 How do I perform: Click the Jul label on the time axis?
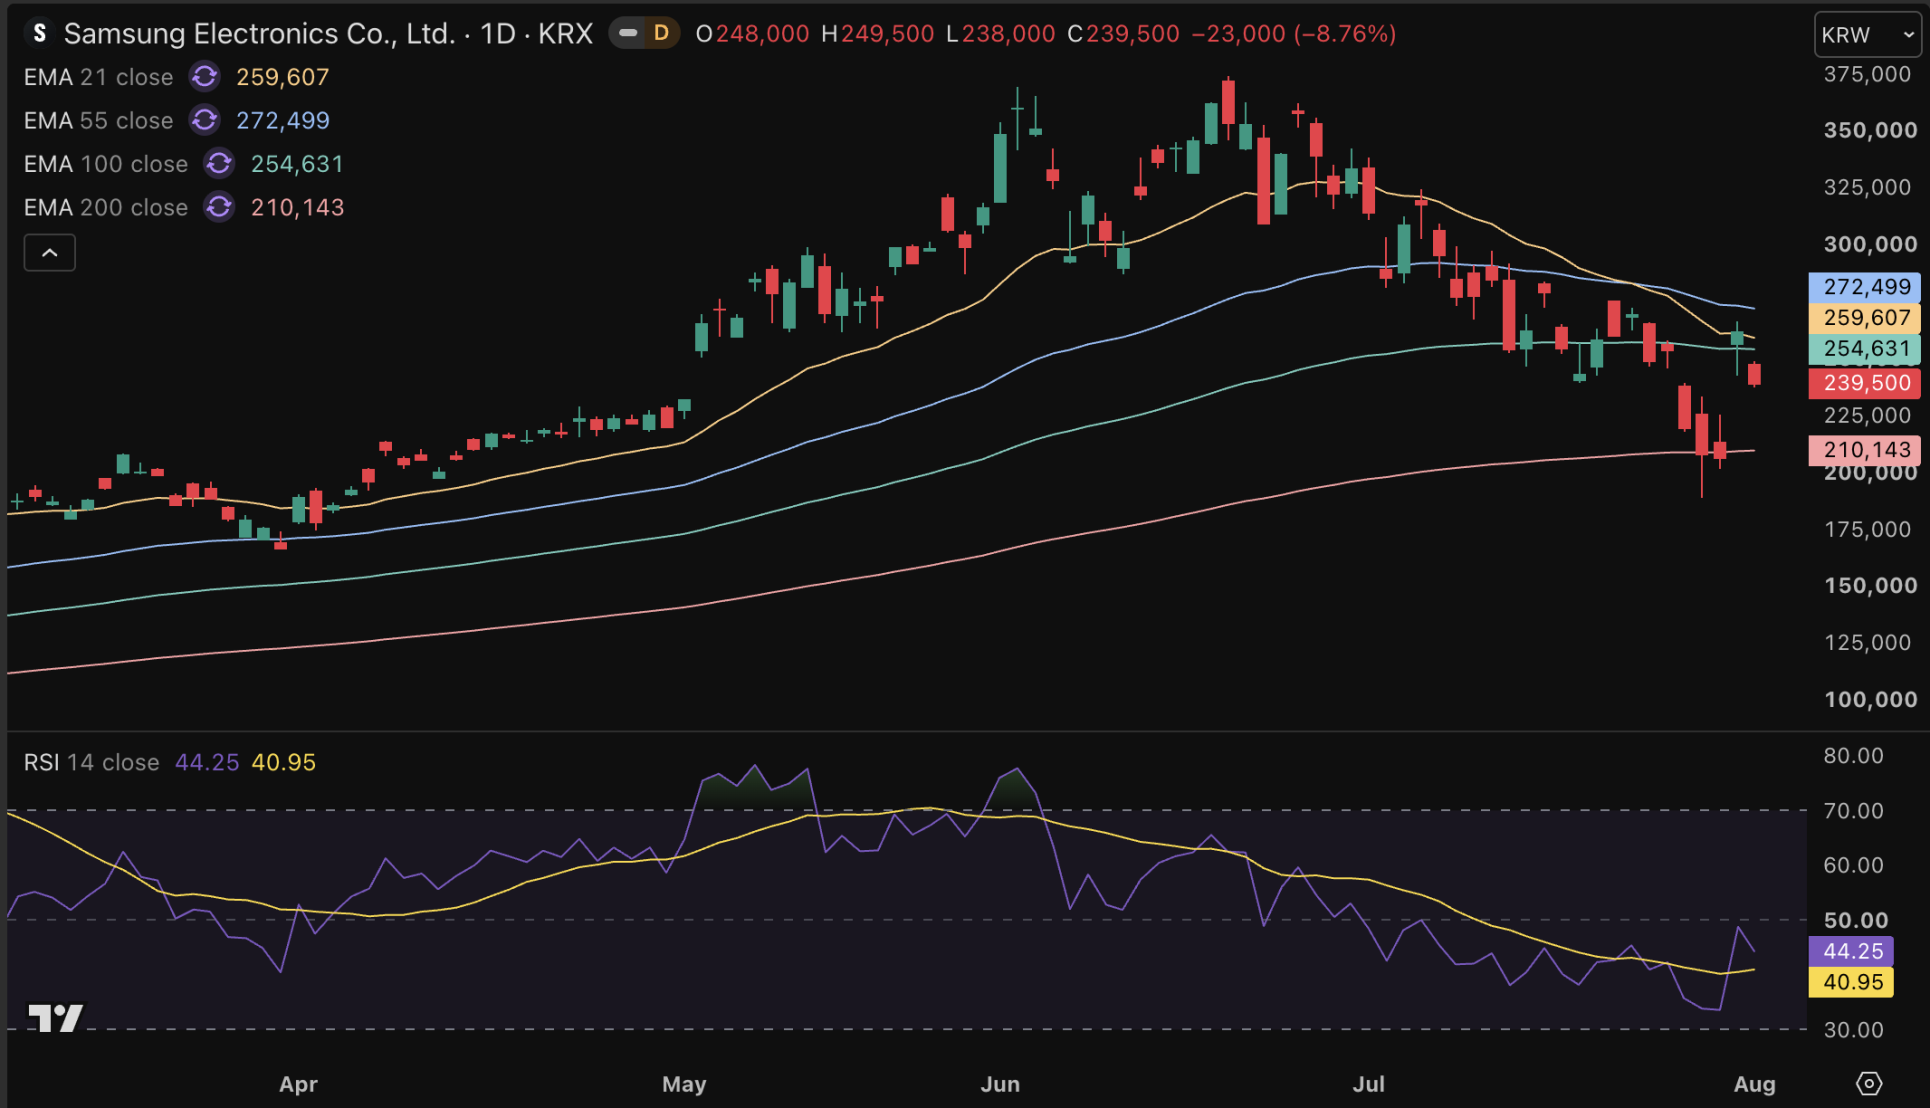pyautogui.click(x=1368, y=1084)
